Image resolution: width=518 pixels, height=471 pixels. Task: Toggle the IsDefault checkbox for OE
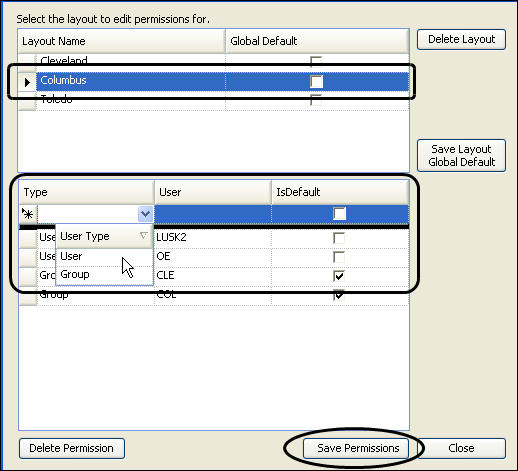pos(339,257)
